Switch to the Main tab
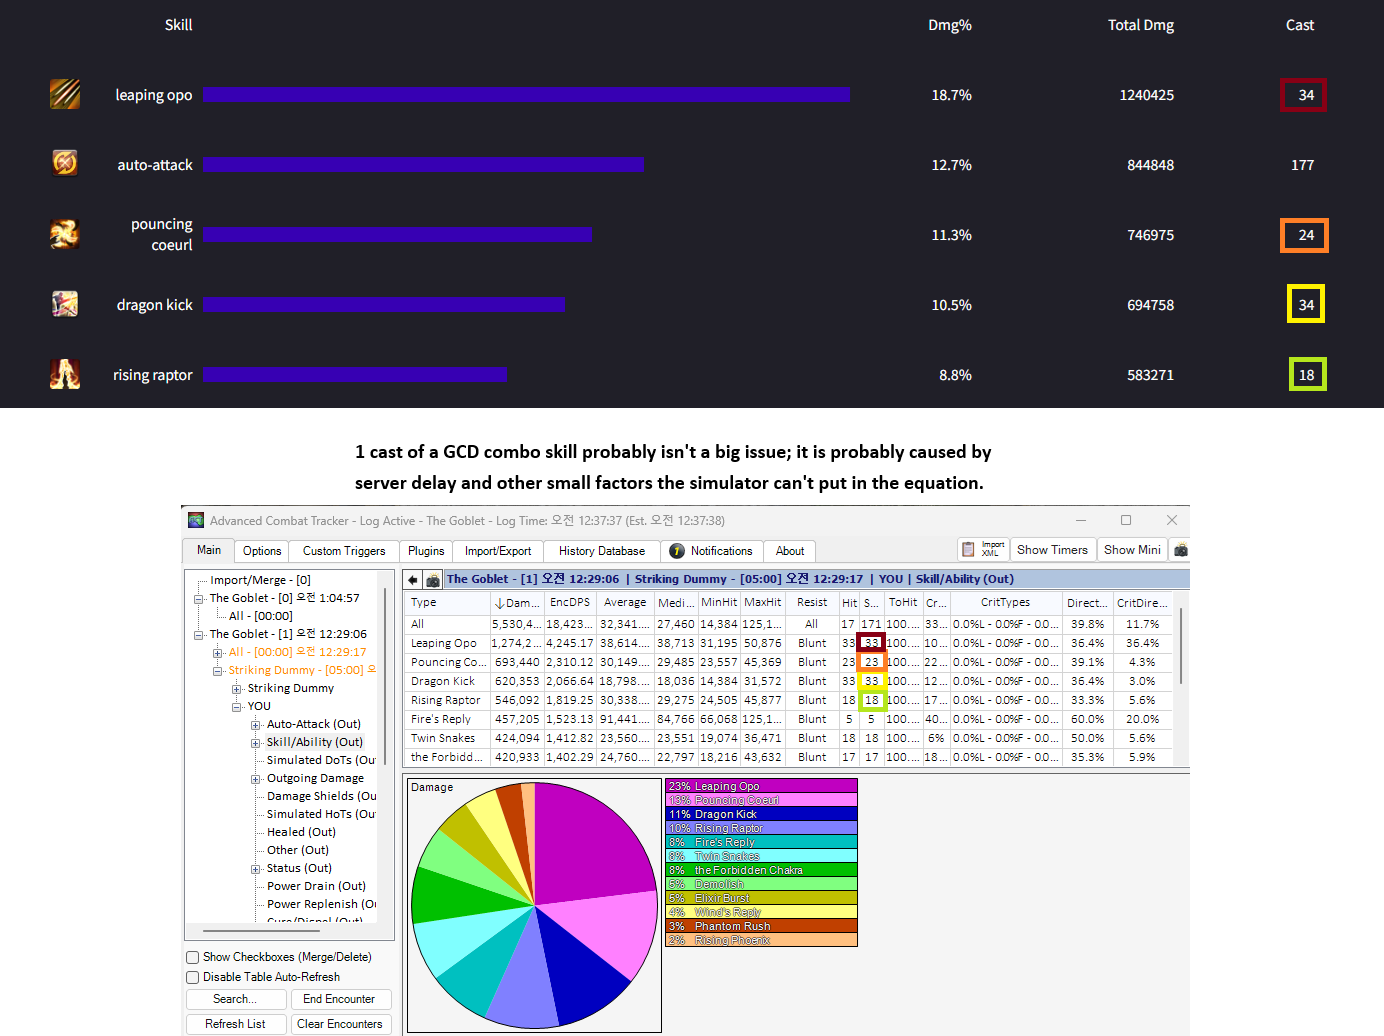The height and width of the screenshot is (1036, 1384). coord(209,550)
